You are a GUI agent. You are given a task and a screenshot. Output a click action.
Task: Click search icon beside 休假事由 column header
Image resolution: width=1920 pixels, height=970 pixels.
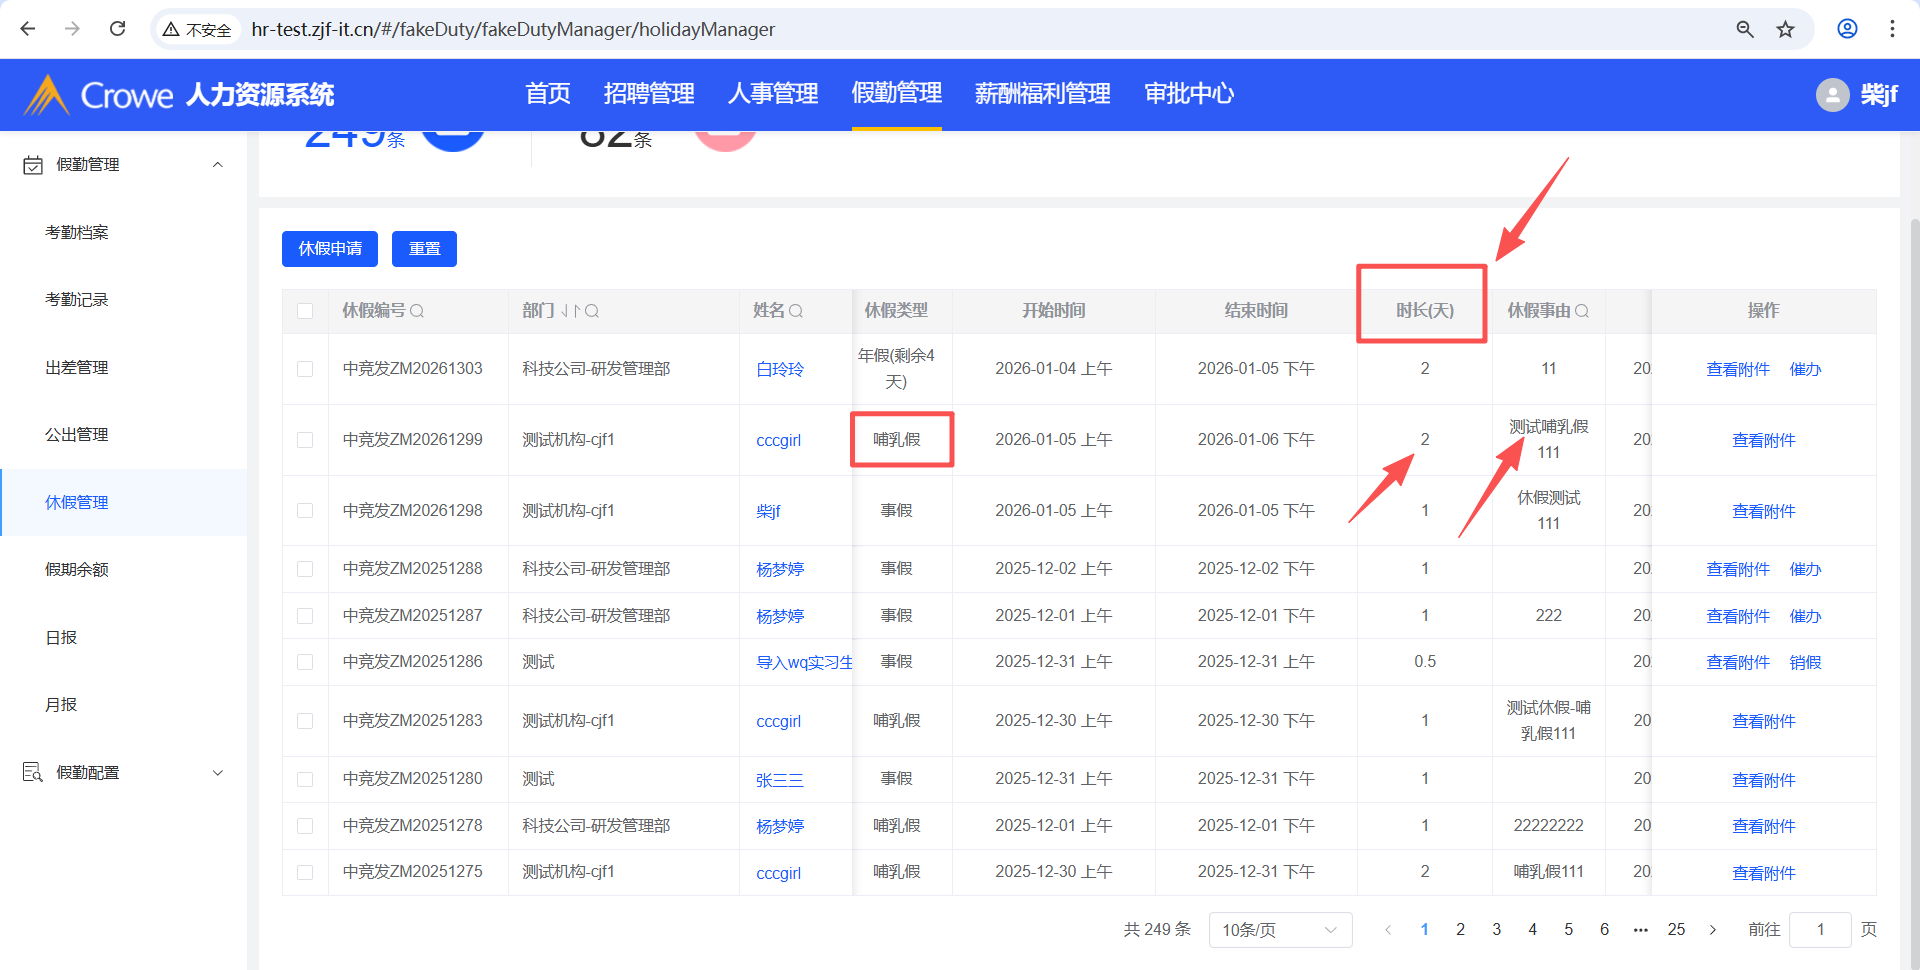[1582, 311]
